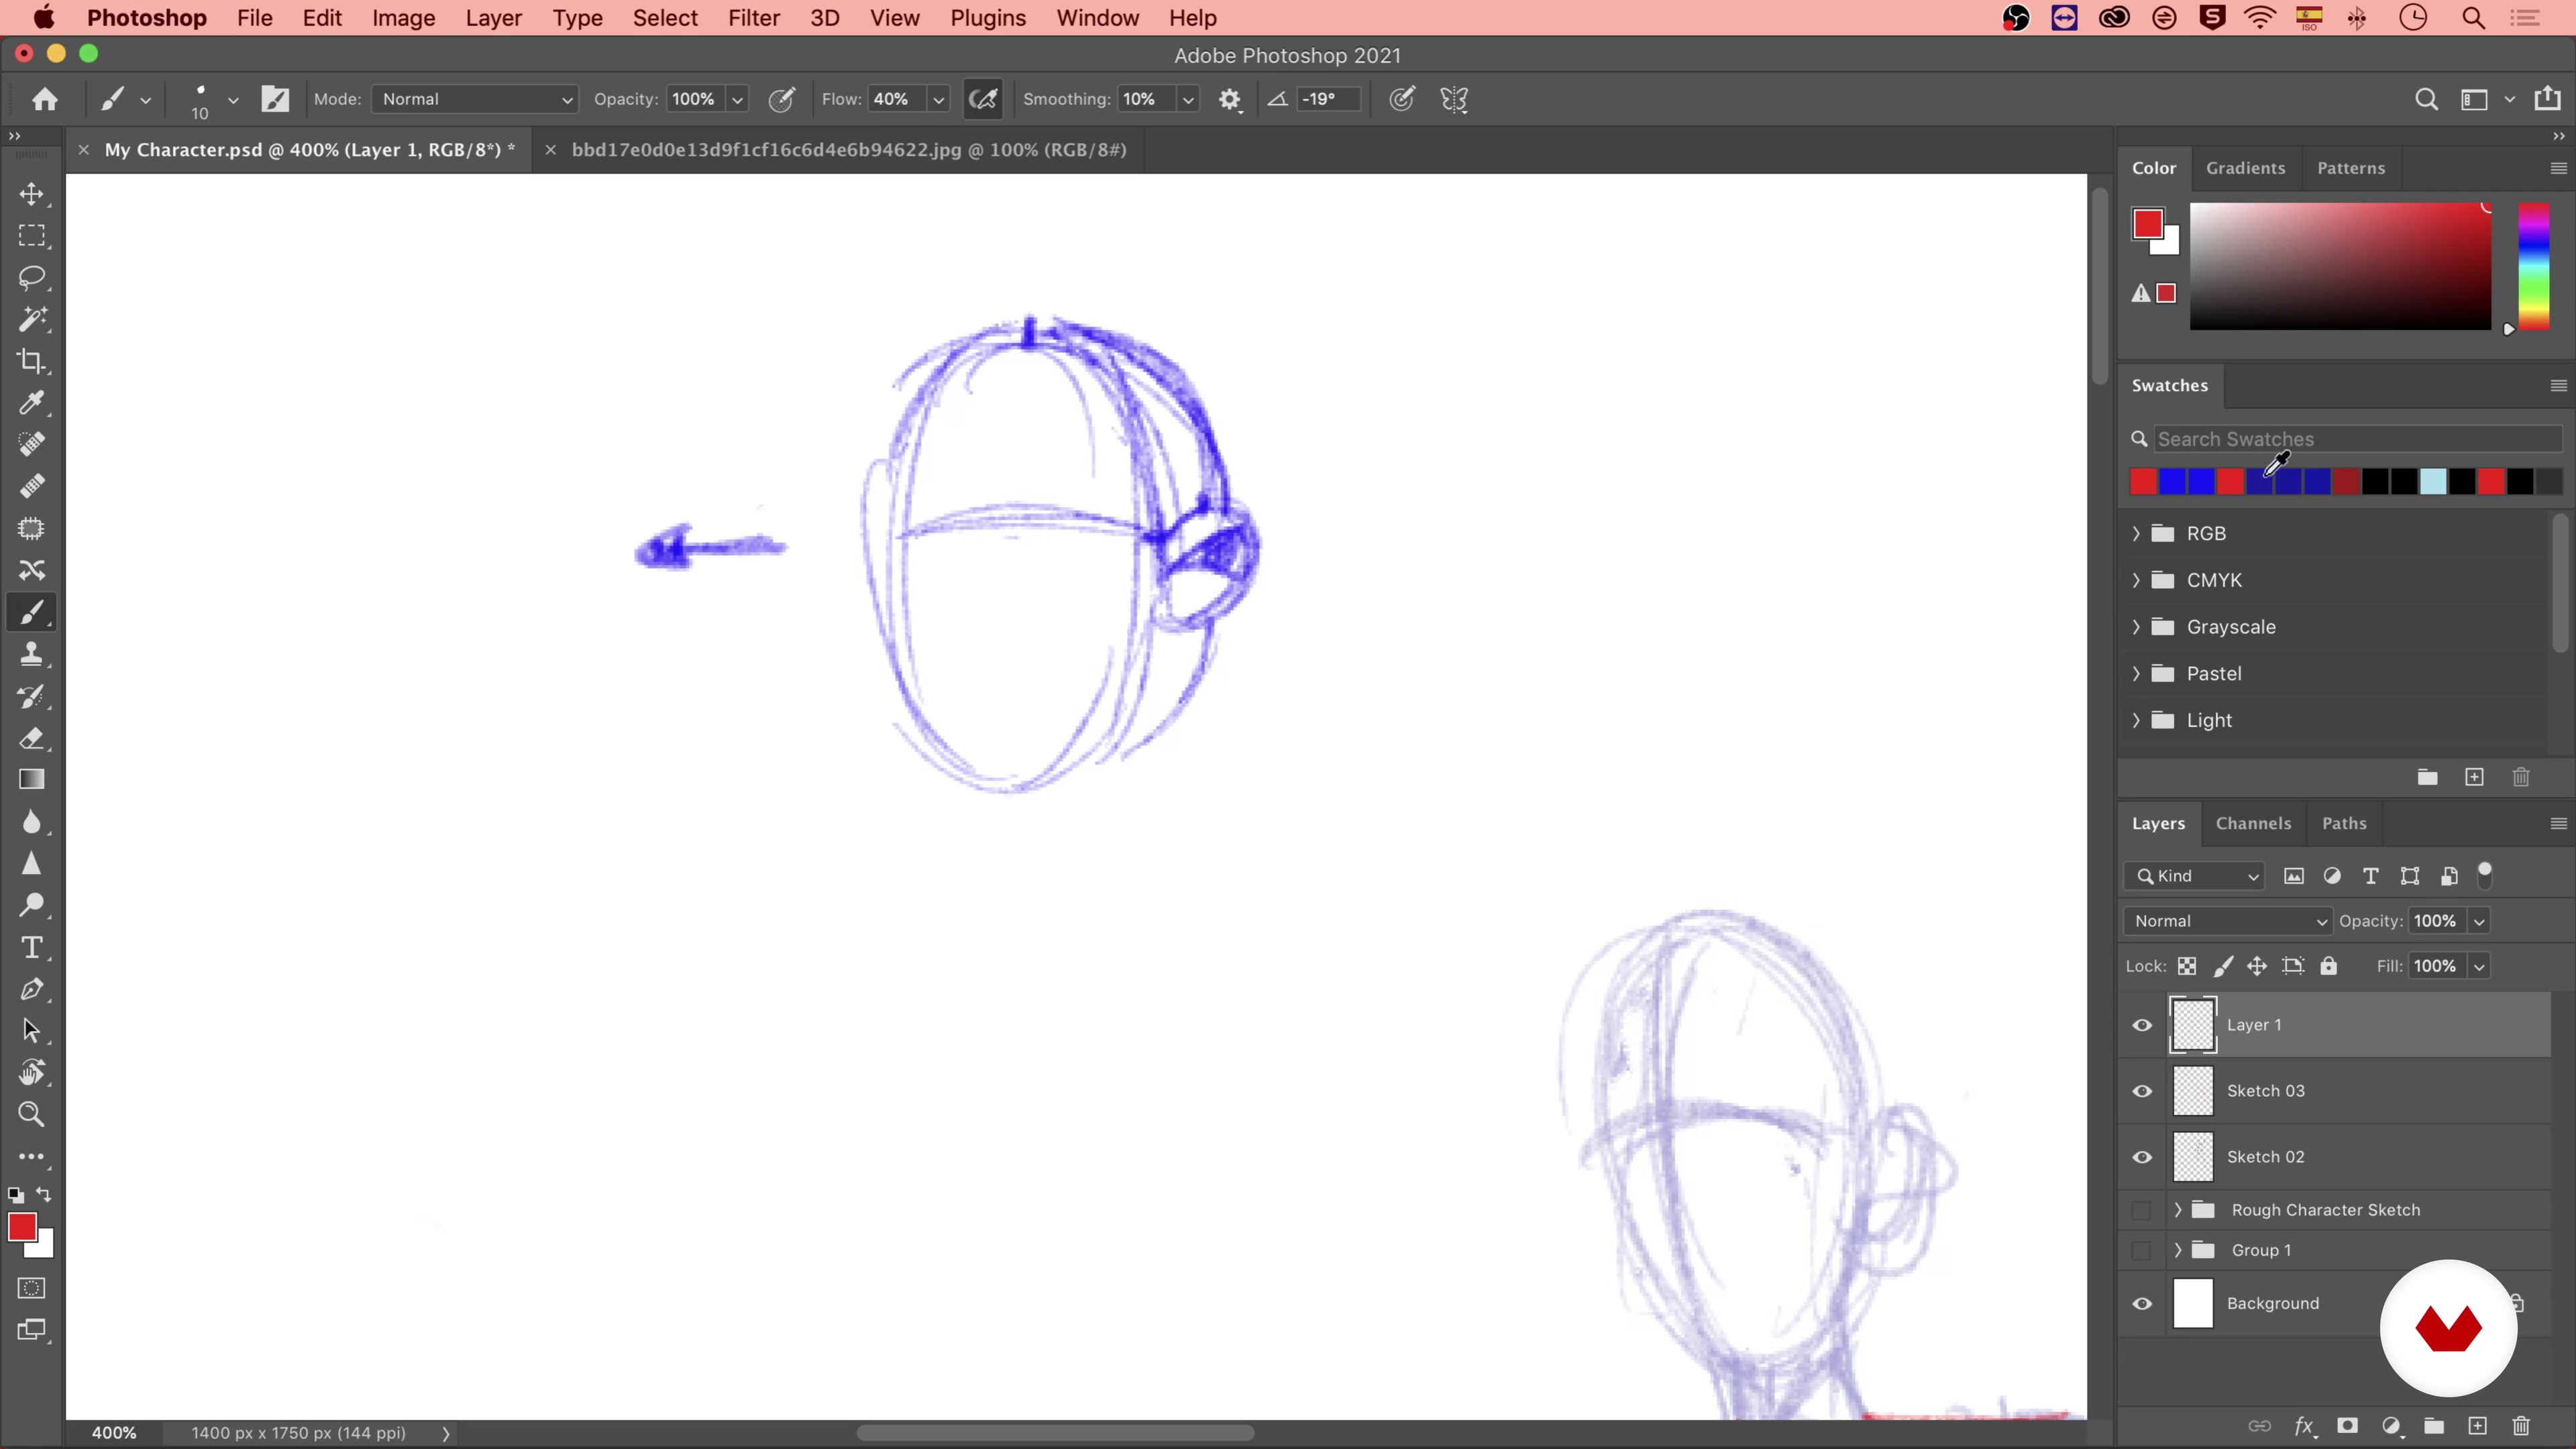Create new adjustment layer
Viewport: 2576px width, 1449px height.
pyautogui.click(x=2391, y=1425)
